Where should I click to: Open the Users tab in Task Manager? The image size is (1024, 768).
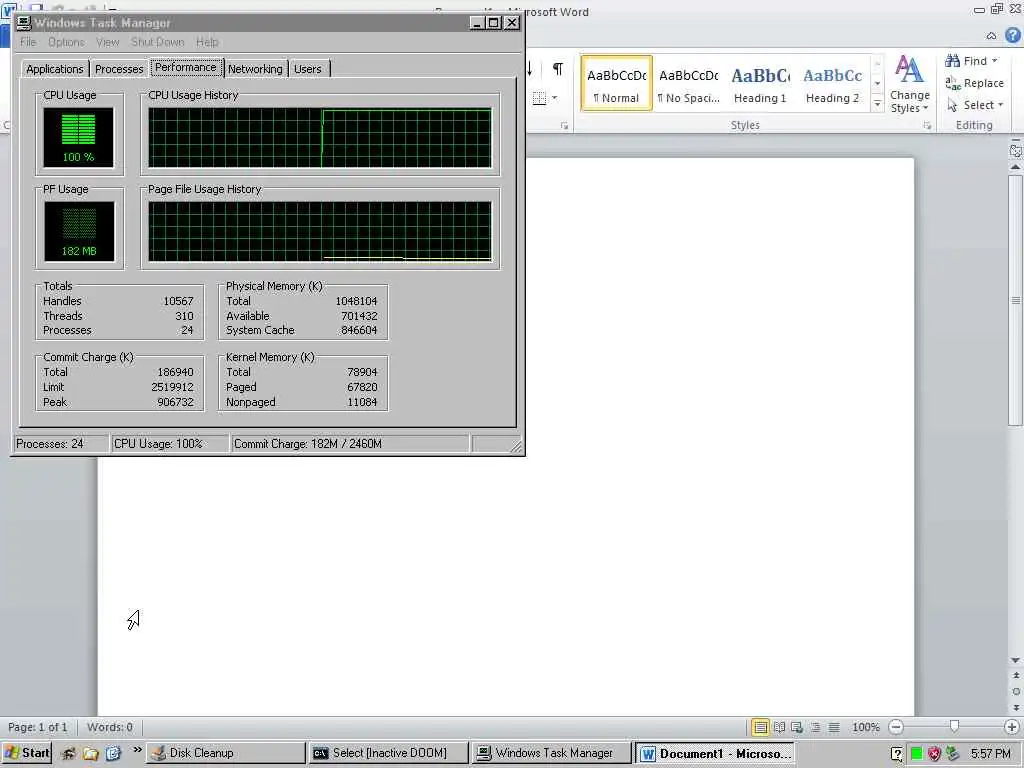coord(308,69)
